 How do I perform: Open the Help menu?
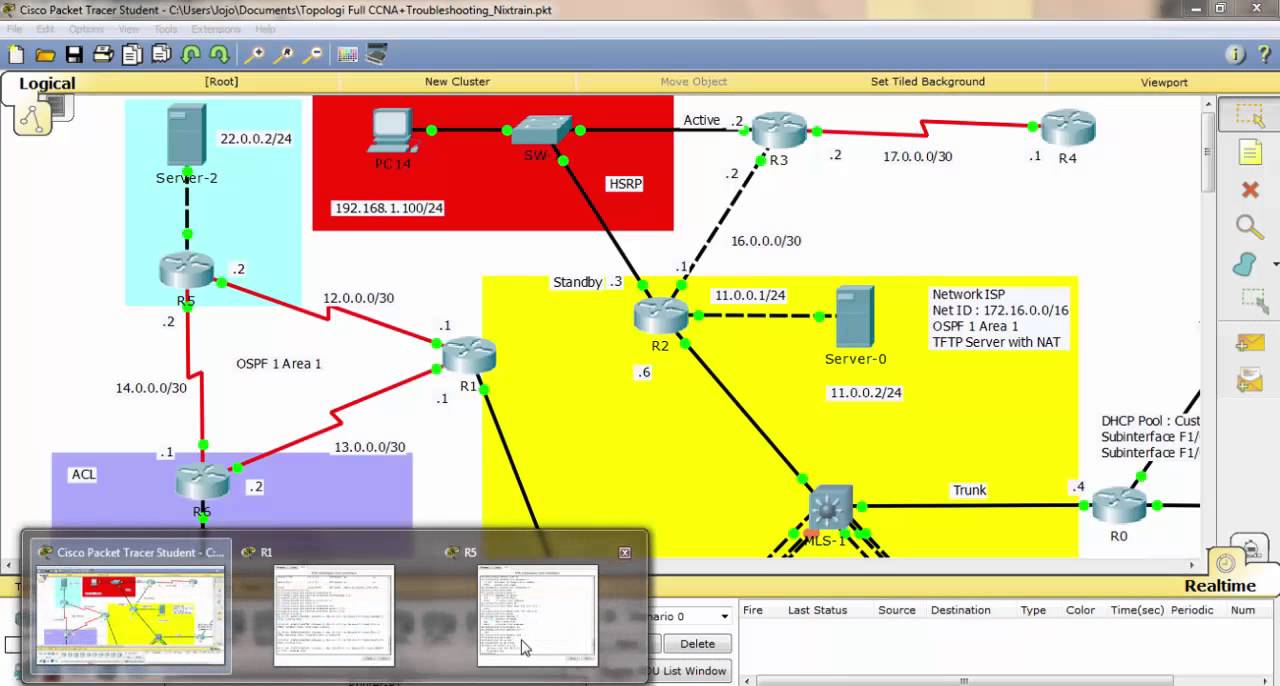click(x=265, y=29)
